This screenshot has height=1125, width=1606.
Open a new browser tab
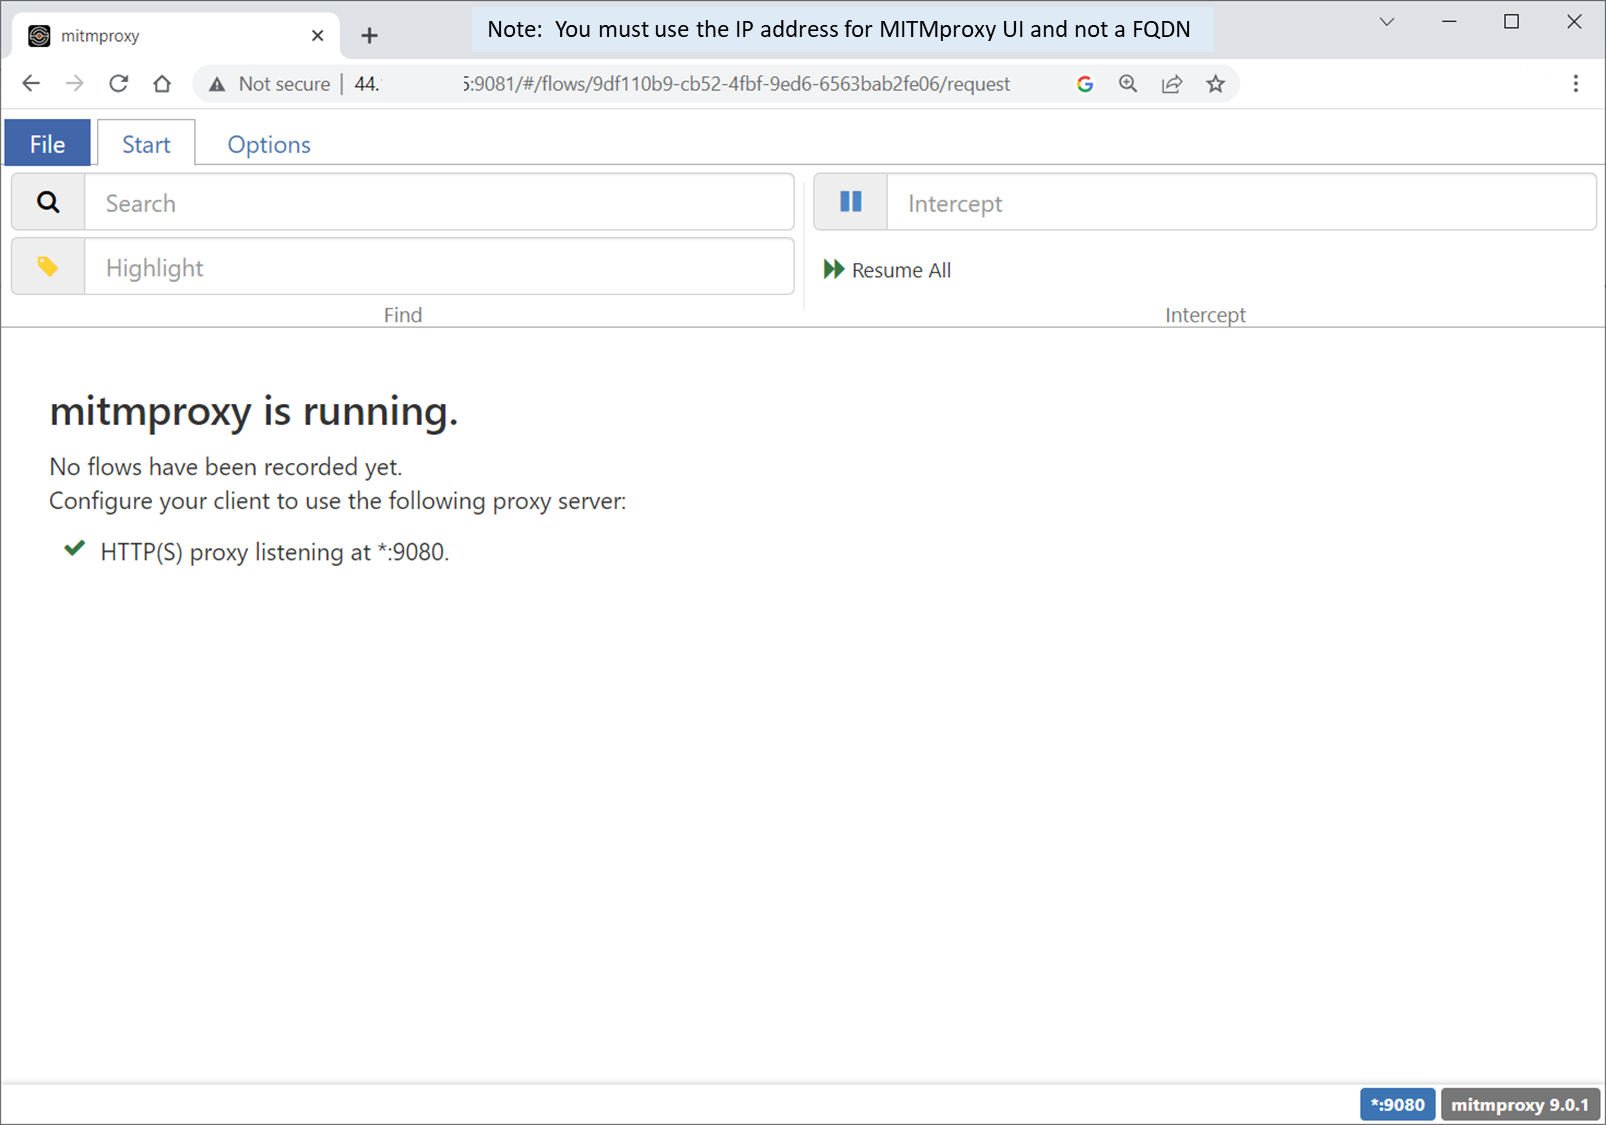coord(369,36)
